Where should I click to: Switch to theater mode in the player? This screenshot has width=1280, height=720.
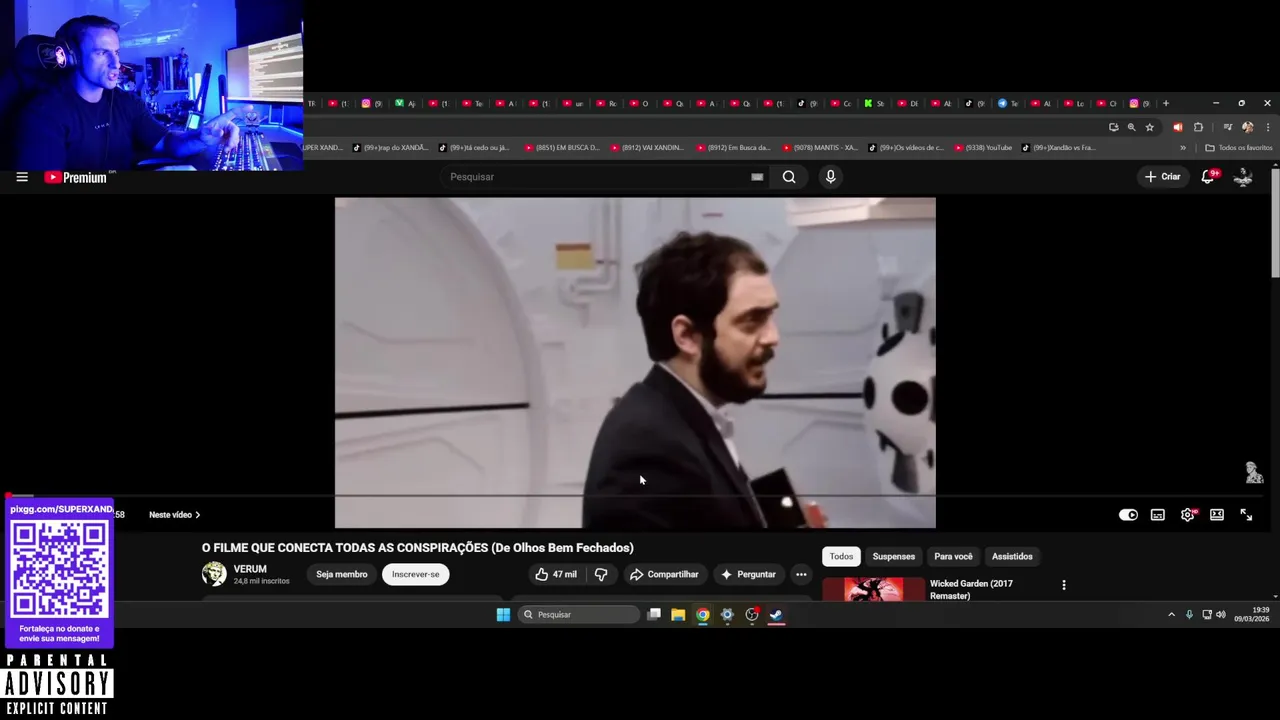1217,515
